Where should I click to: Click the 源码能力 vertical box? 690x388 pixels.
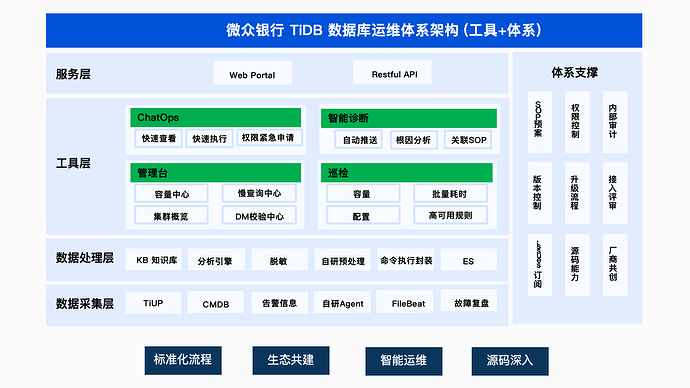[577, 265]
